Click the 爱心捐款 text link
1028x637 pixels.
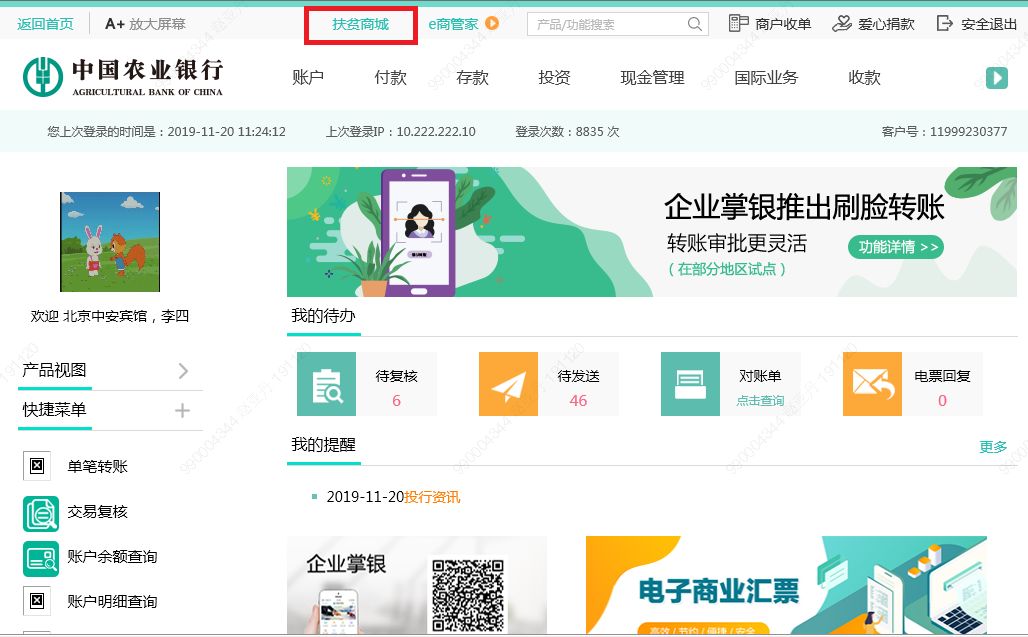886,24
